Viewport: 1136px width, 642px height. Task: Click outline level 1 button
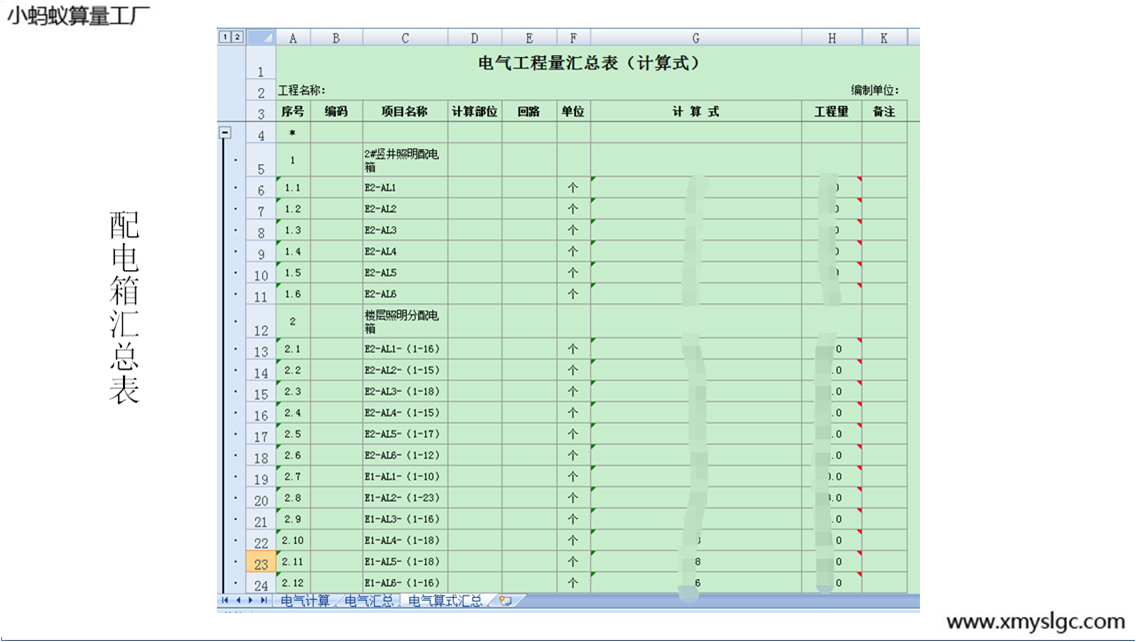coord(225,37)
